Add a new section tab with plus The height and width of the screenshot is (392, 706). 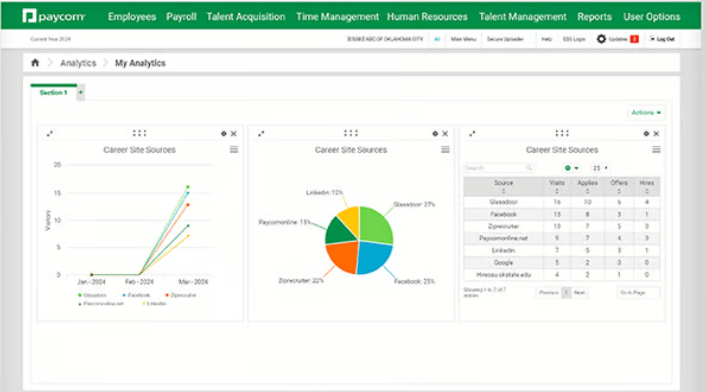coord(81,92)
